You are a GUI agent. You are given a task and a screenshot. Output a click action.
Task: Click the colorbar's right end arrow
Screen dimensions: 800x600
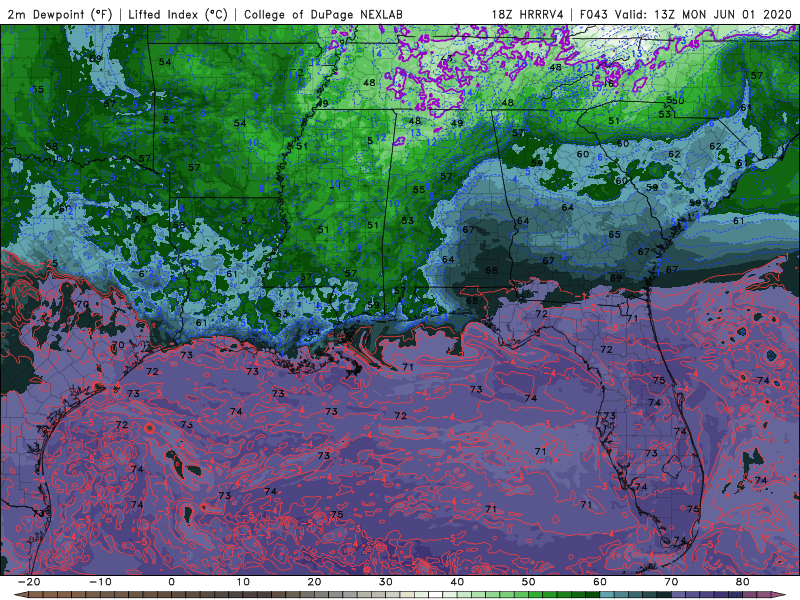(779, 595)
